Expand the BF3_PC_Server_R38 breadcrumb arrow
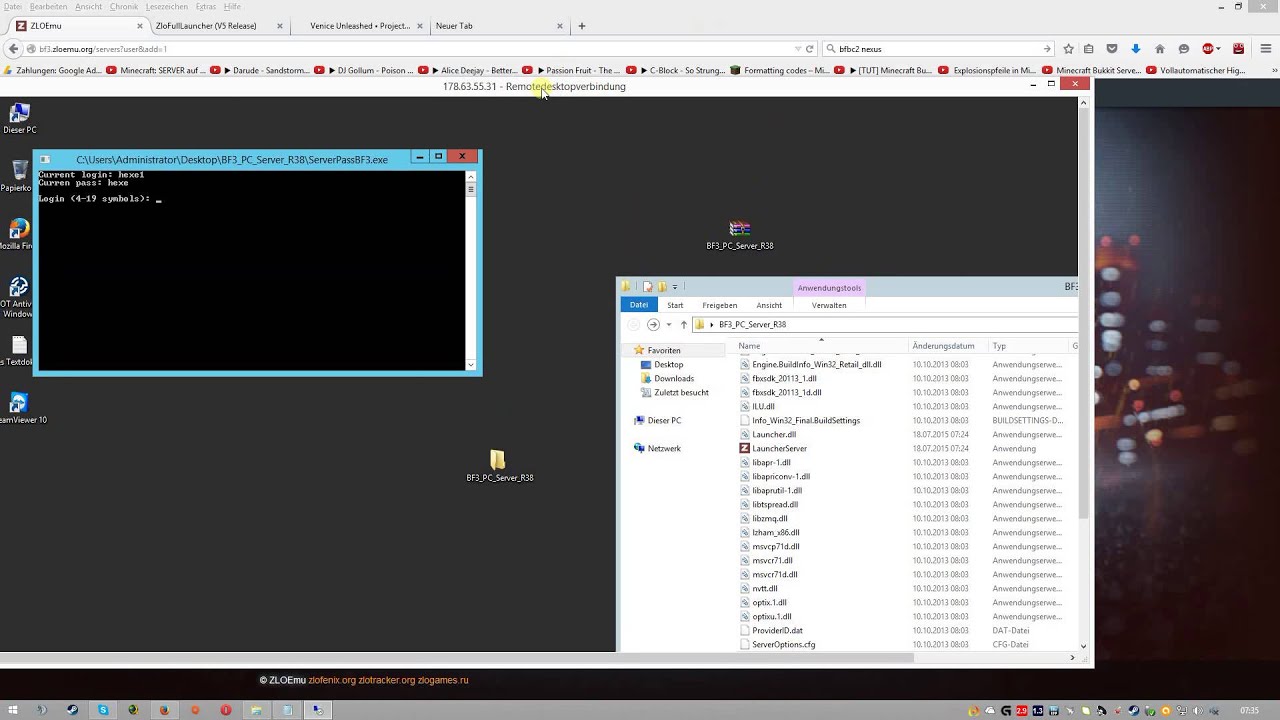Viewport: 1280px width, 720px height. pos(712,324)
